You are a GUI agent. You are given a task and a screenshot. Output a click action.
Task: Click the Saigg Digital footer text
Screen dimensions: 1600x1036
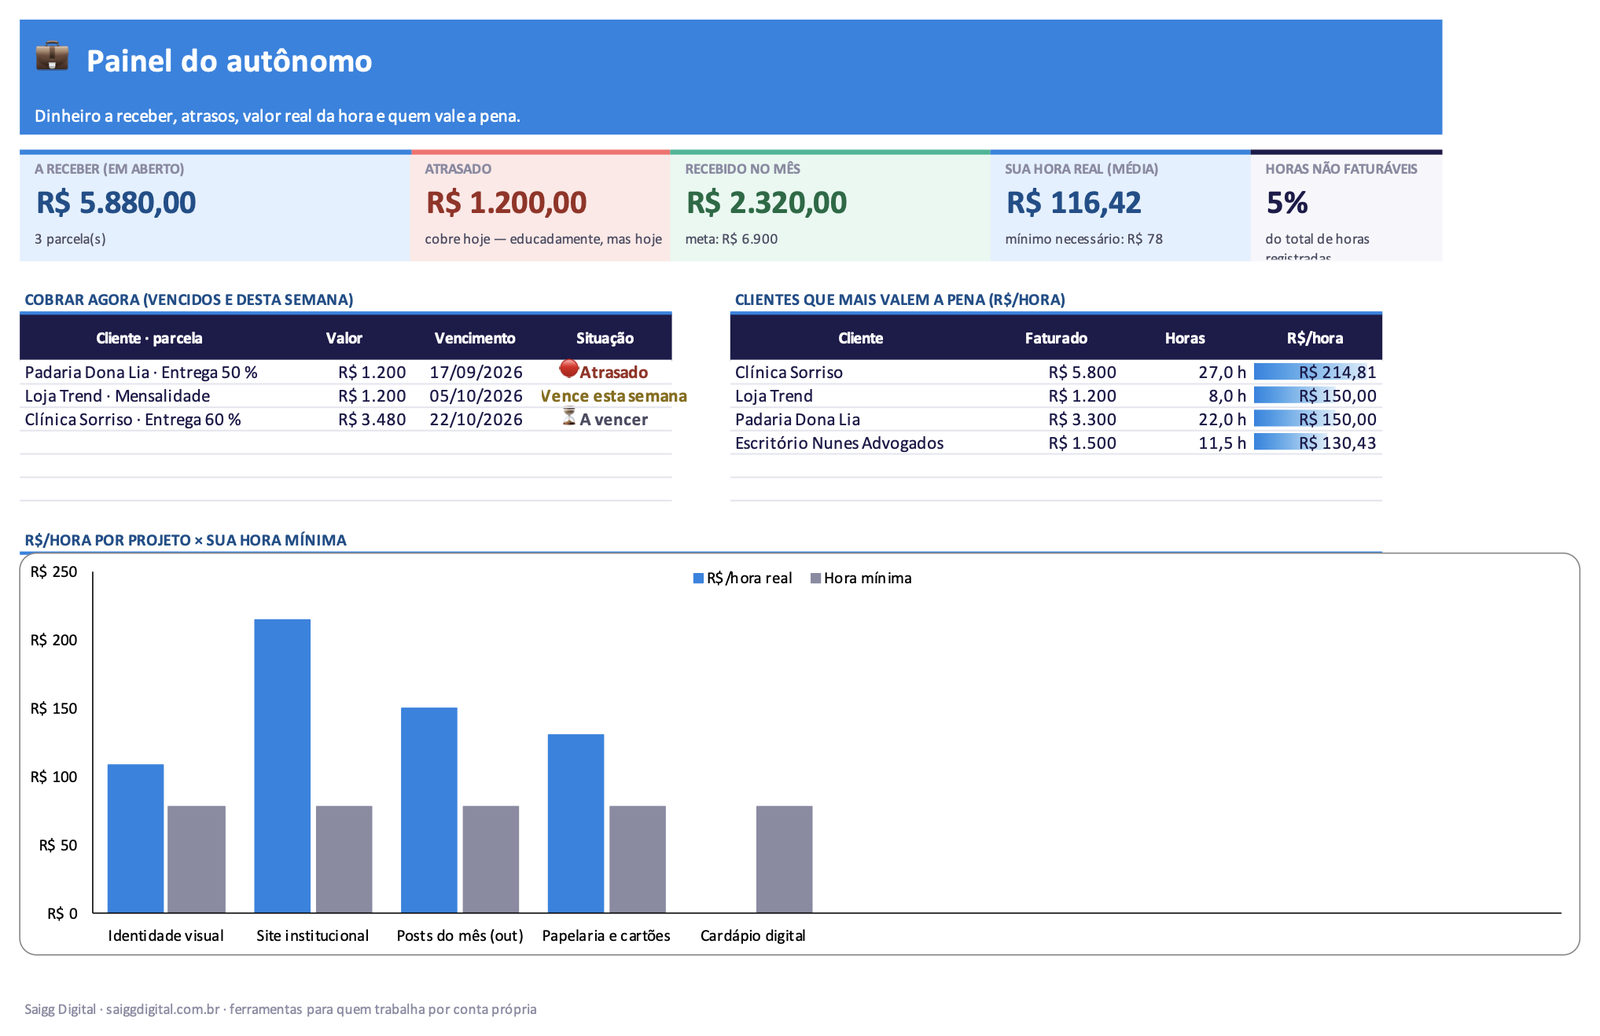(280, 1009)
